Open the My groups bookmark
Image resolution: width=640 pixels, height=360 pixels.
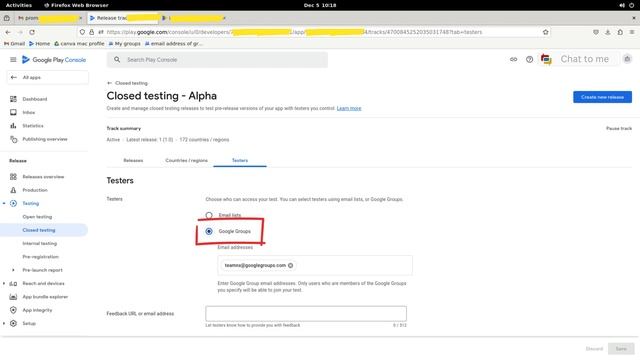[x=124, y=44]
